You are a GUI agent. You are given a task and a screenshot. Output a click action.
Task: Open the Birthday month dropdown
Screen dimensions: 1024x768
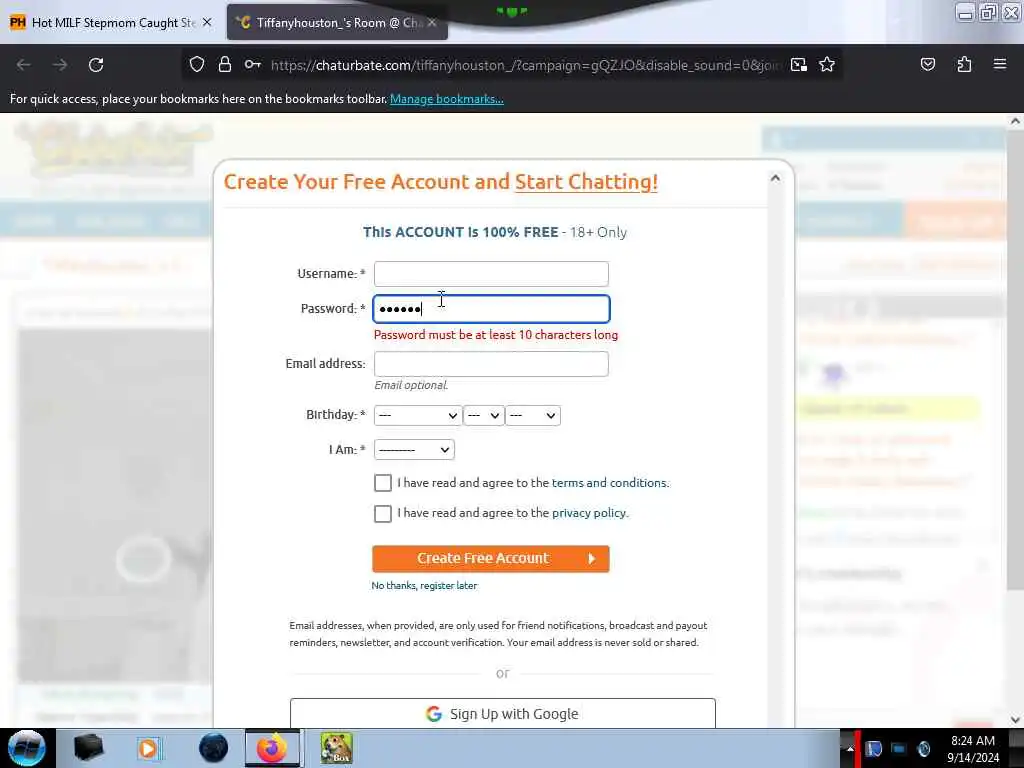[417, 415]
